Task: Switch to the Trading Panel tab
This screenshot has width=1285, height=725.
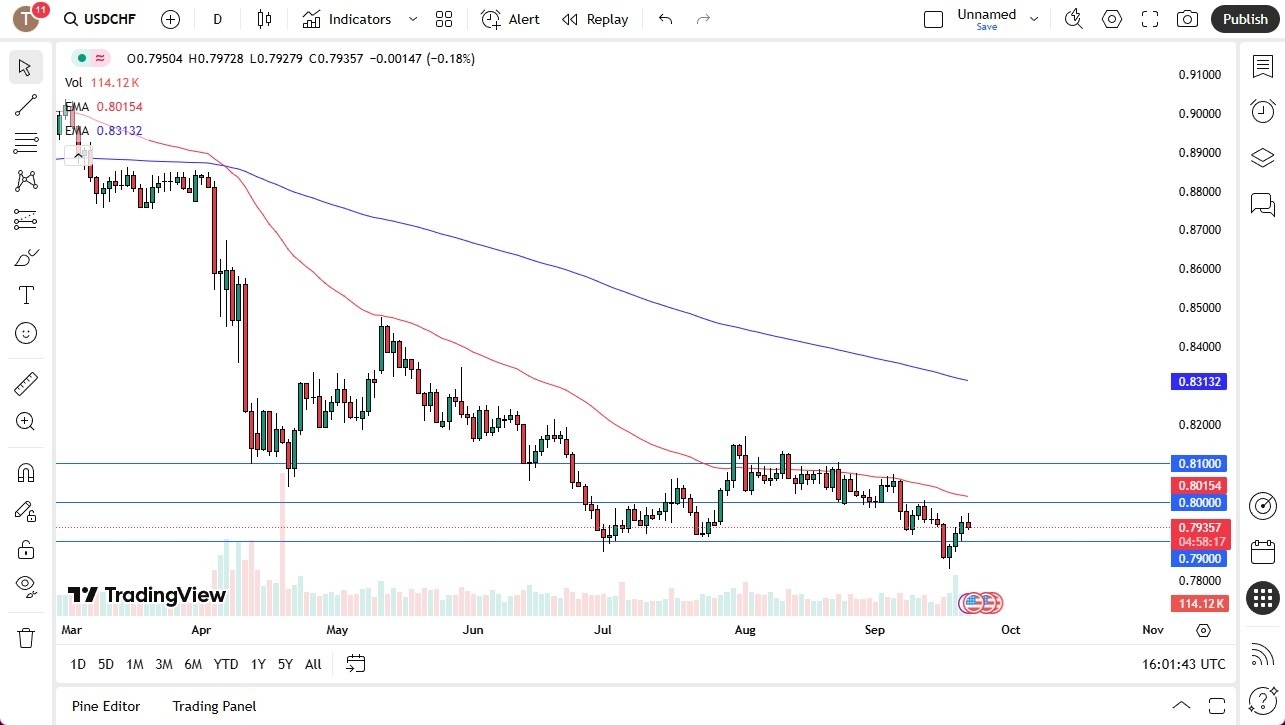Action: [213, 706]
